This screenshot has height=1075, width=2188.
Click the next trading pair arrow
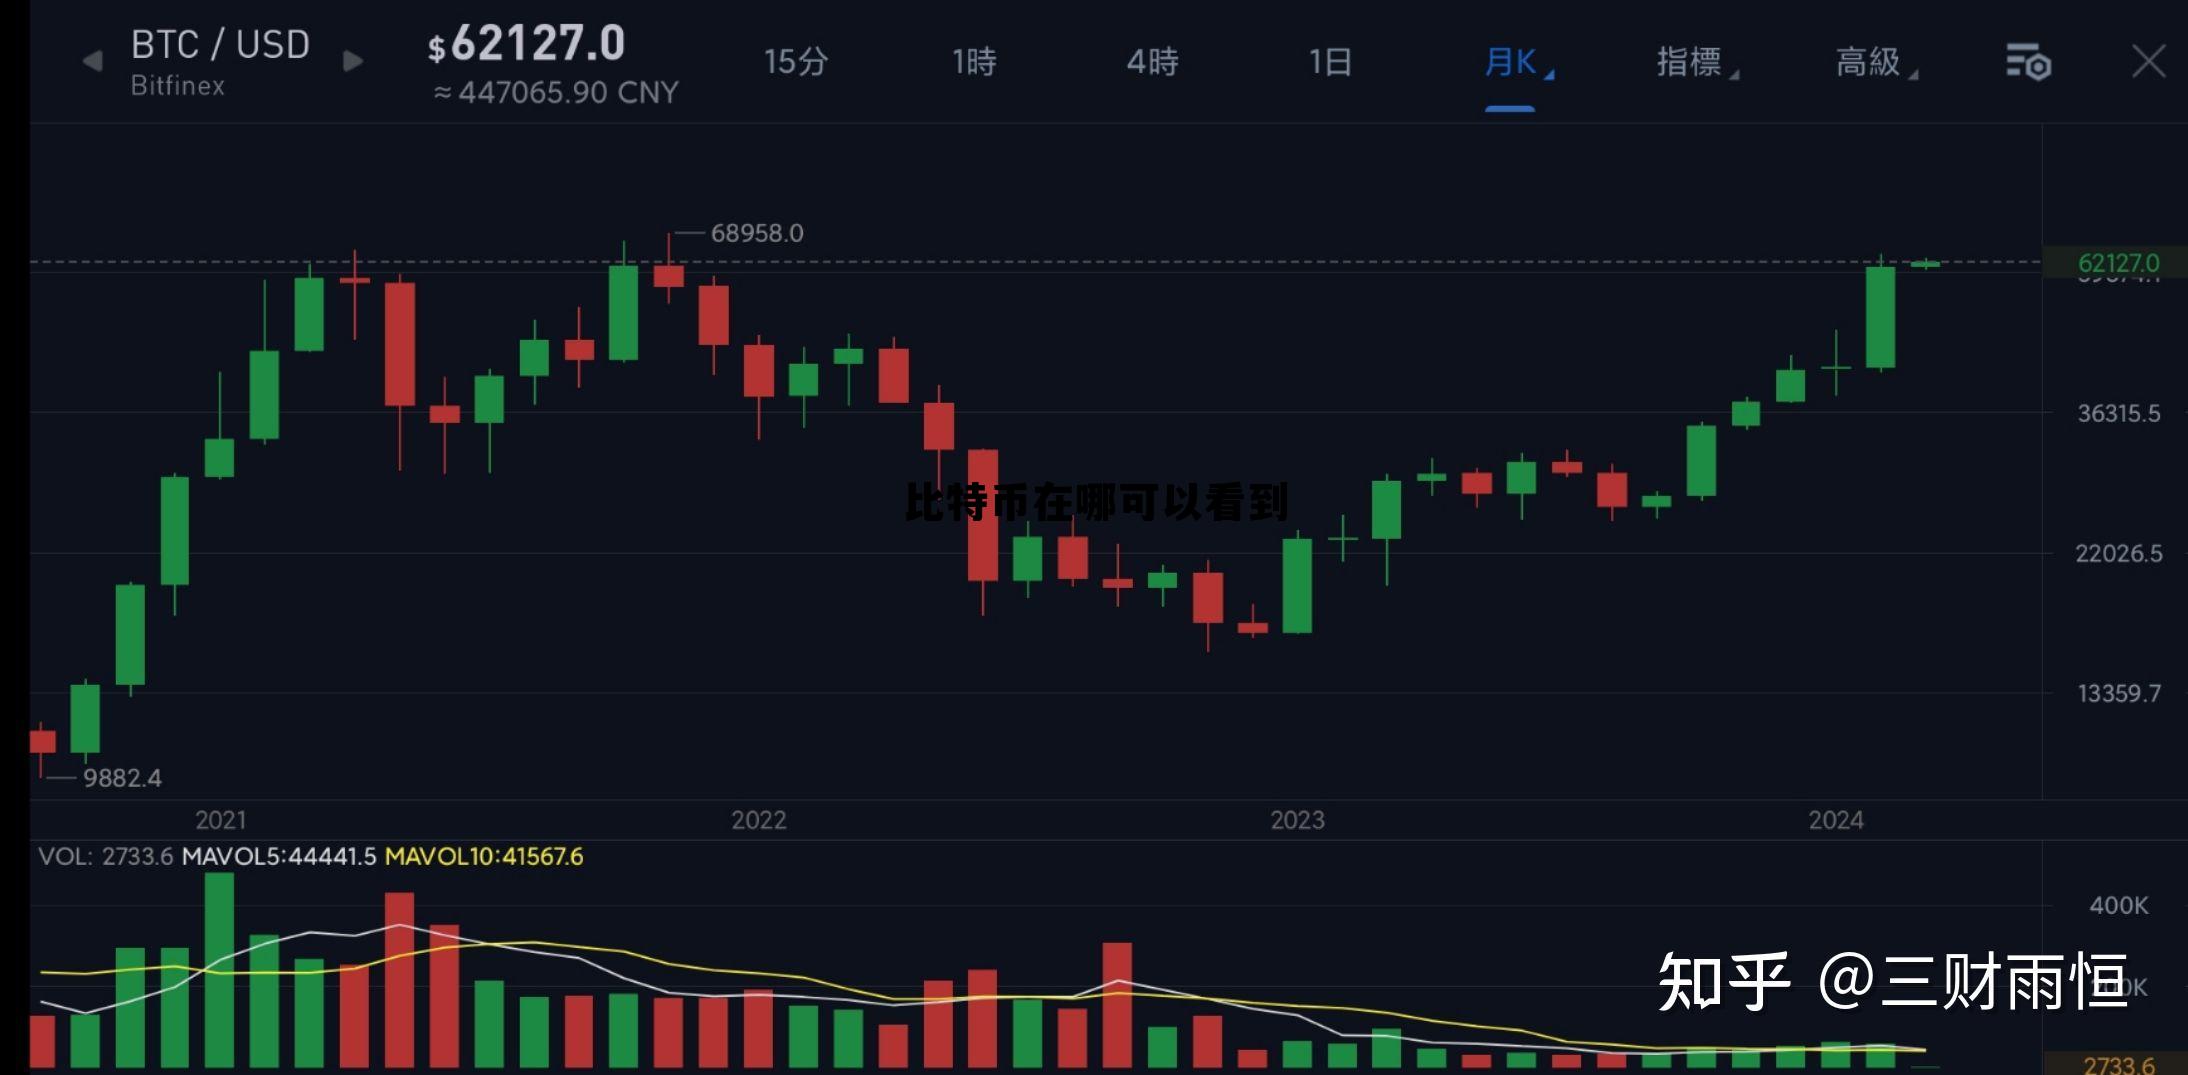(x=352, y=62)
